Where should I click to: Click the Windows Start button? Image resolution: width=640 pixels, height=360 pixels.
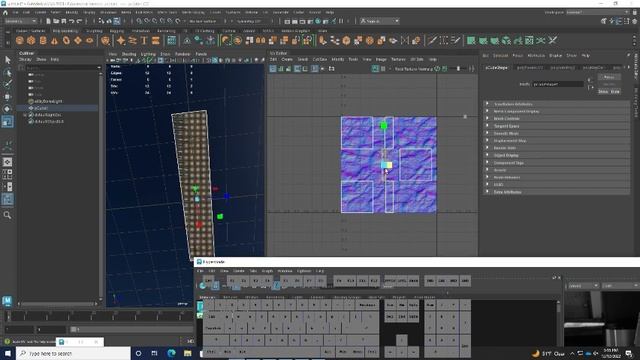[x=7, y=353]
